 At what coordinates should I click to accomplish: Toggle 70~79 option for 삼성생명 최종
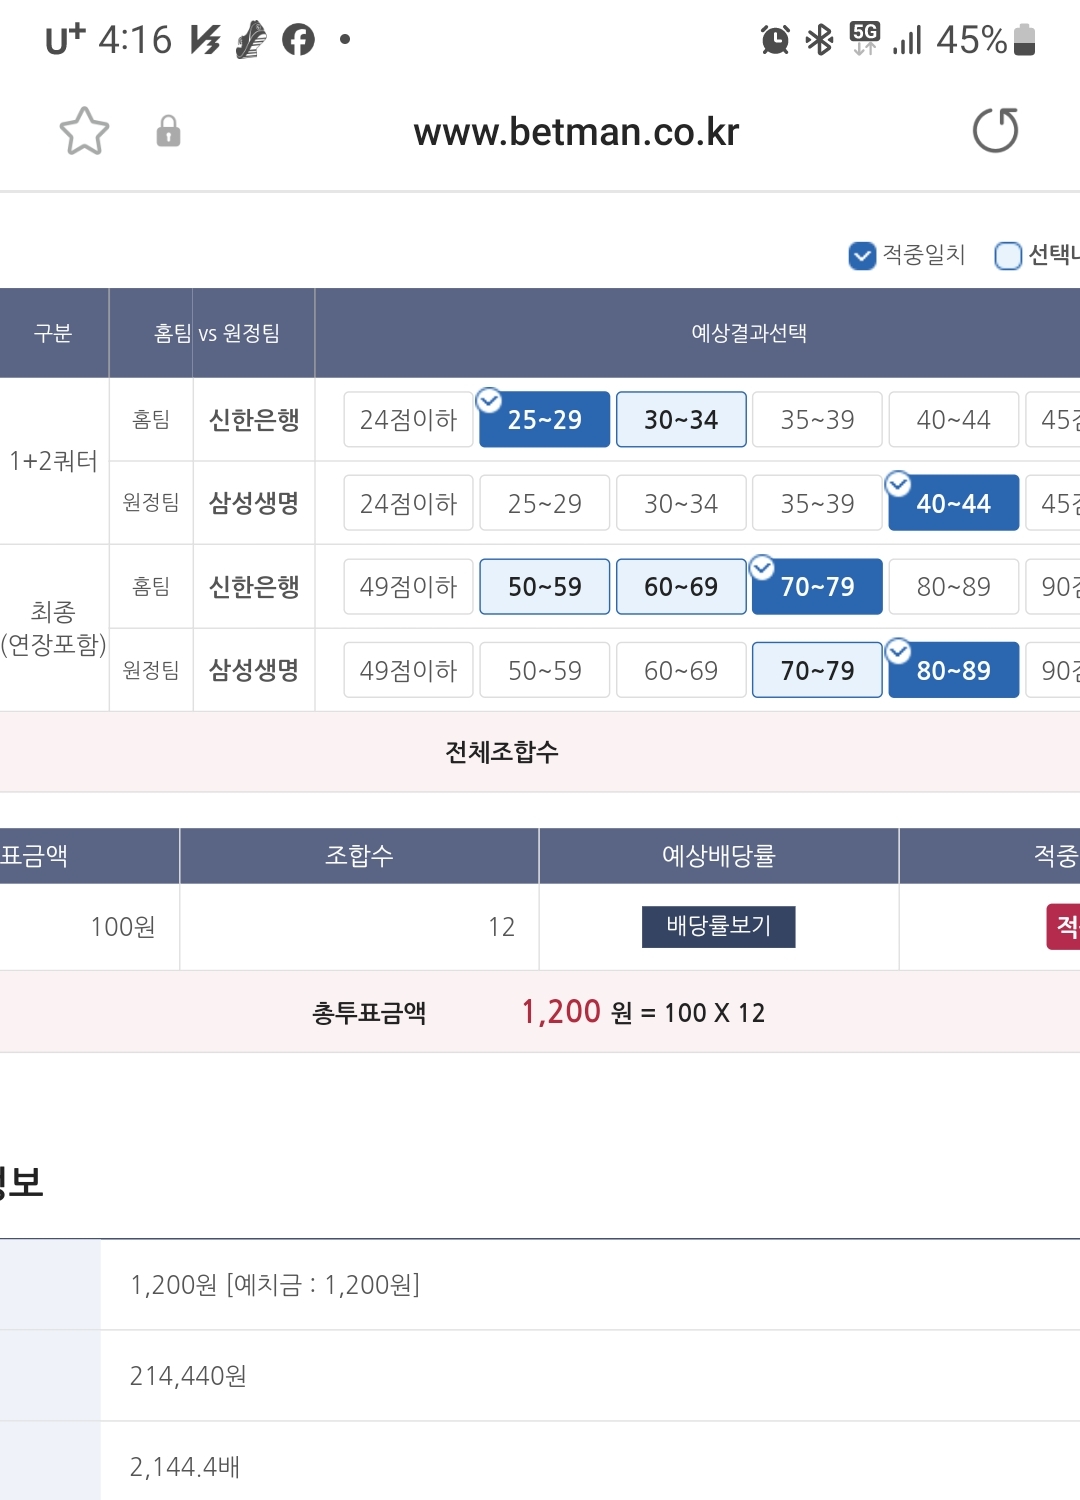(817, 670)
